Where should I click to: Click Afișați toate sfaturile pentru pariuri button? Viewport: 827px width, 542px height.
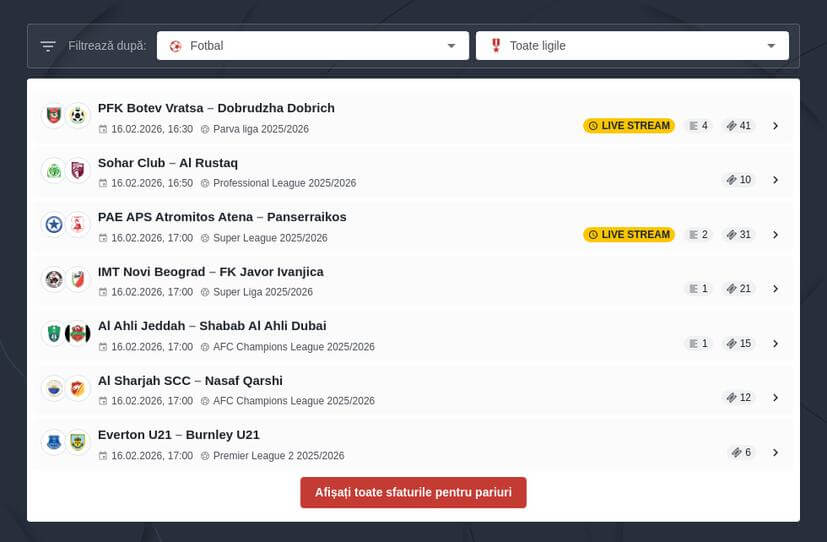coord(413,492)
